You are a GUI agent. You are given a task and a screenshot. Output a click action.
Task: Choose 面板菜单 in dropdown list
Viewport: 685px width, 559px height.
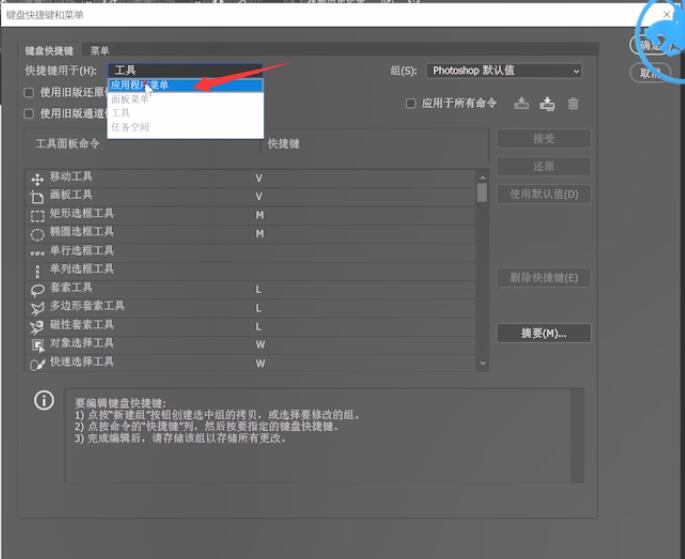pos(185,99)
